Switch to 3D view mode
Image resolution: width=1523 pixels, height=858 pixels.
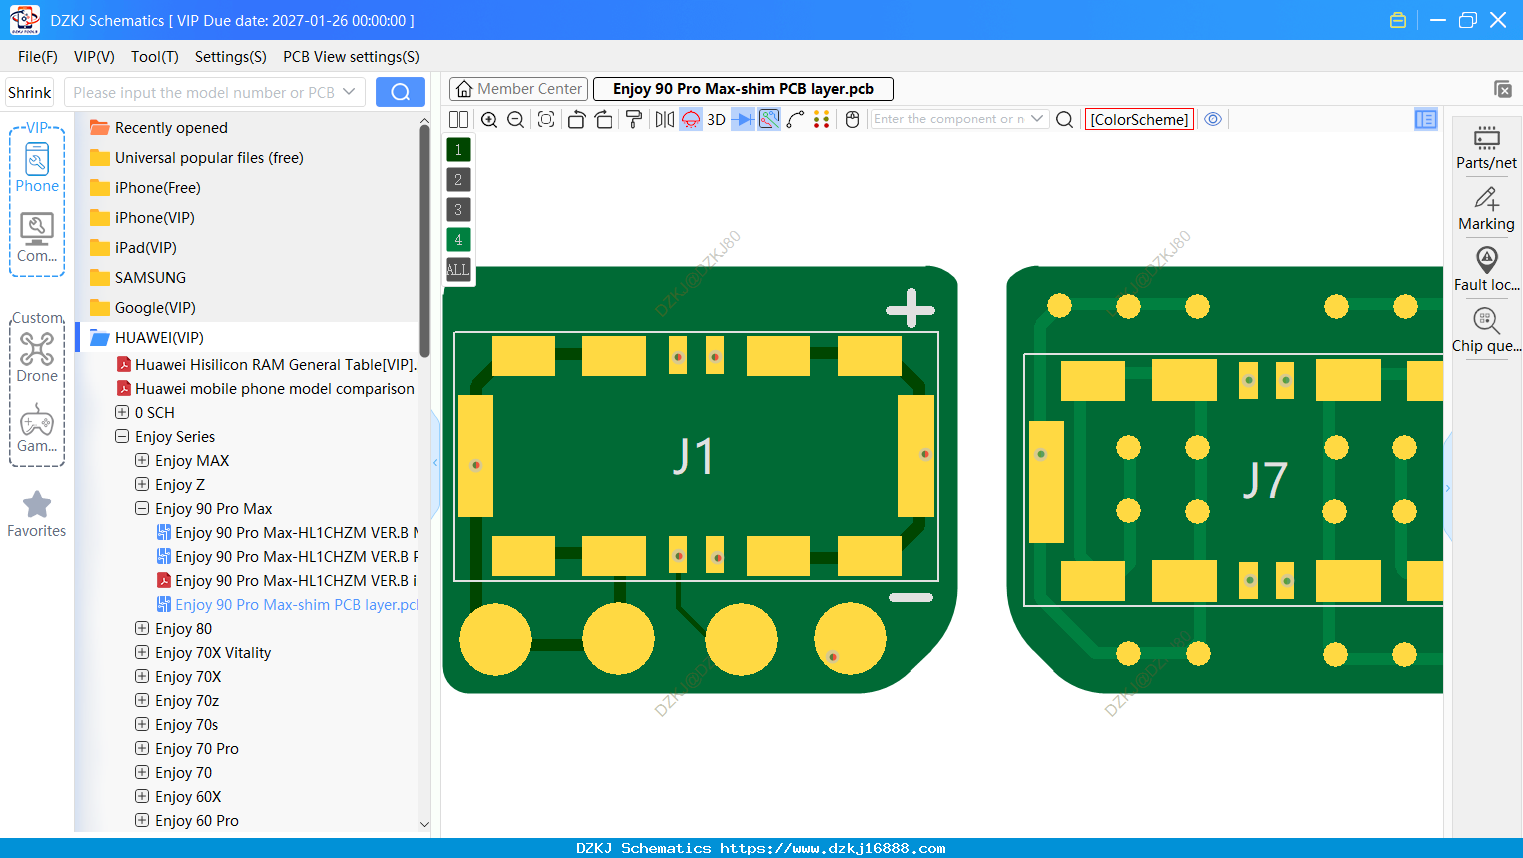pos(716,120)
